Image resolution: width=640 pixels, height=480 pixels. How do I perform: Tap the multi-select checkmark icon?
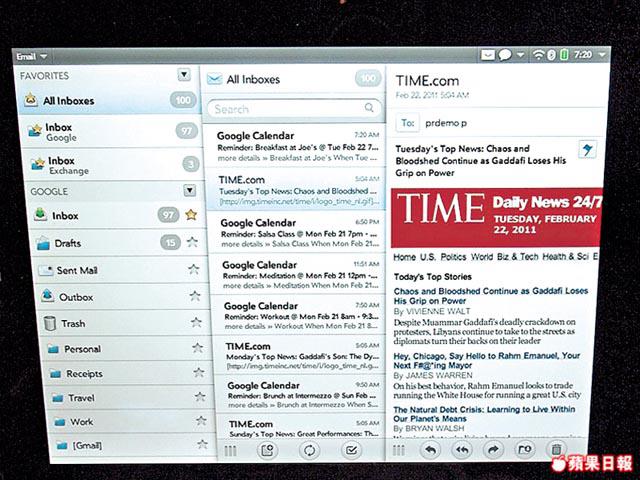click(x=351, y=450)
